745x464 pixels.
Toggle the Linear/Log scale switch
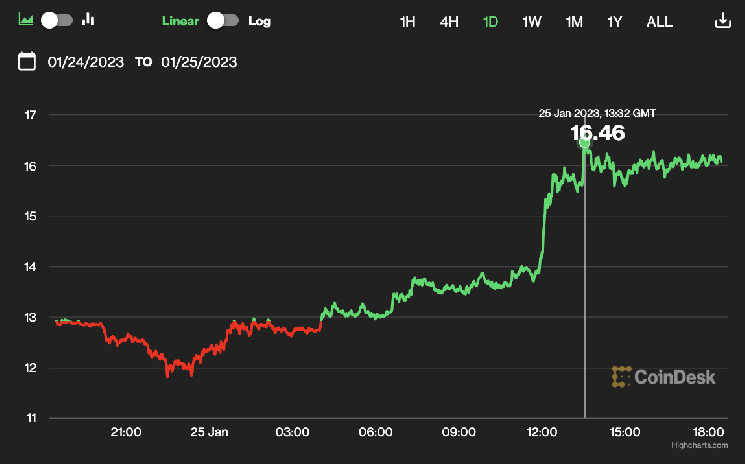[x=223, y=20]
